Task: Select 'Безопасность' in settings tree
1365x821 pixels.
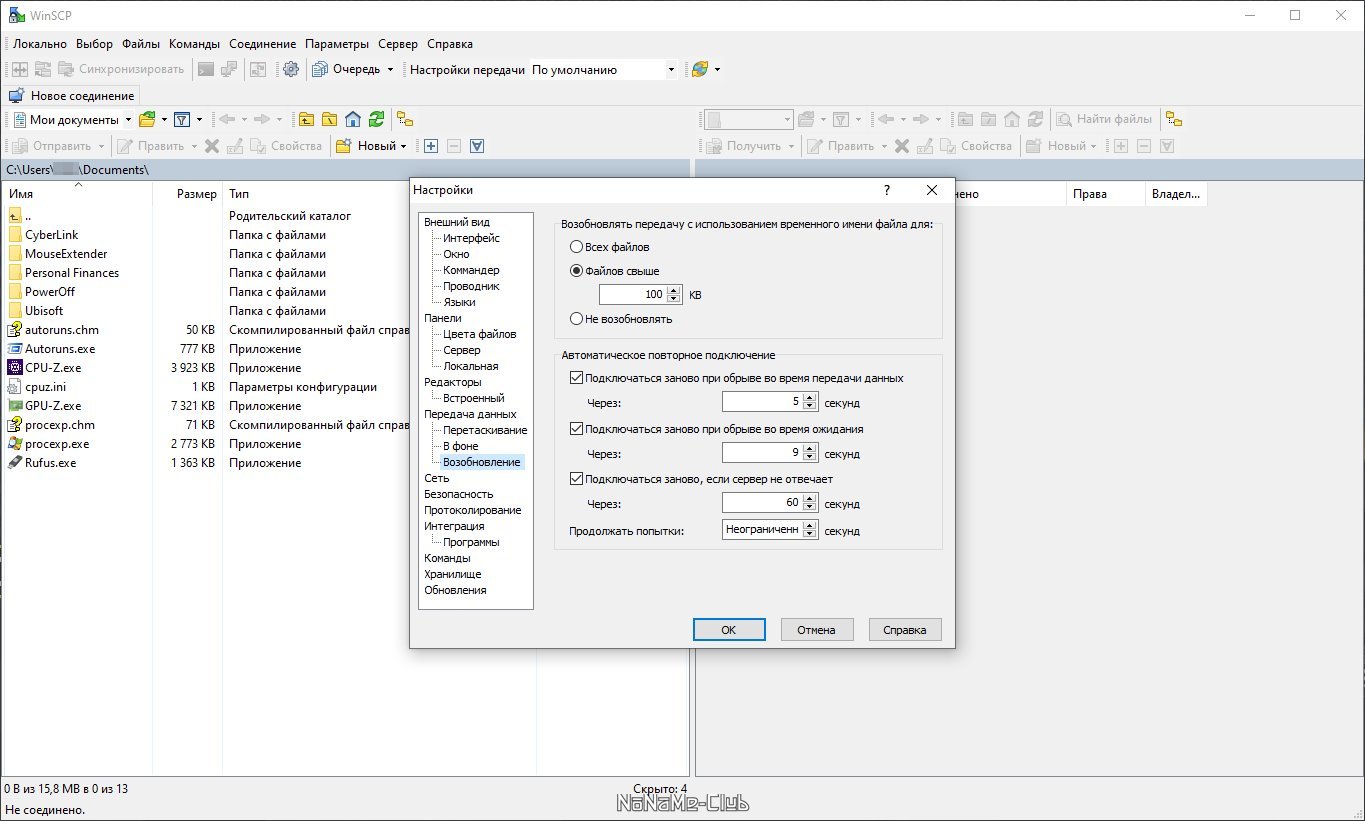Action: 458,494
